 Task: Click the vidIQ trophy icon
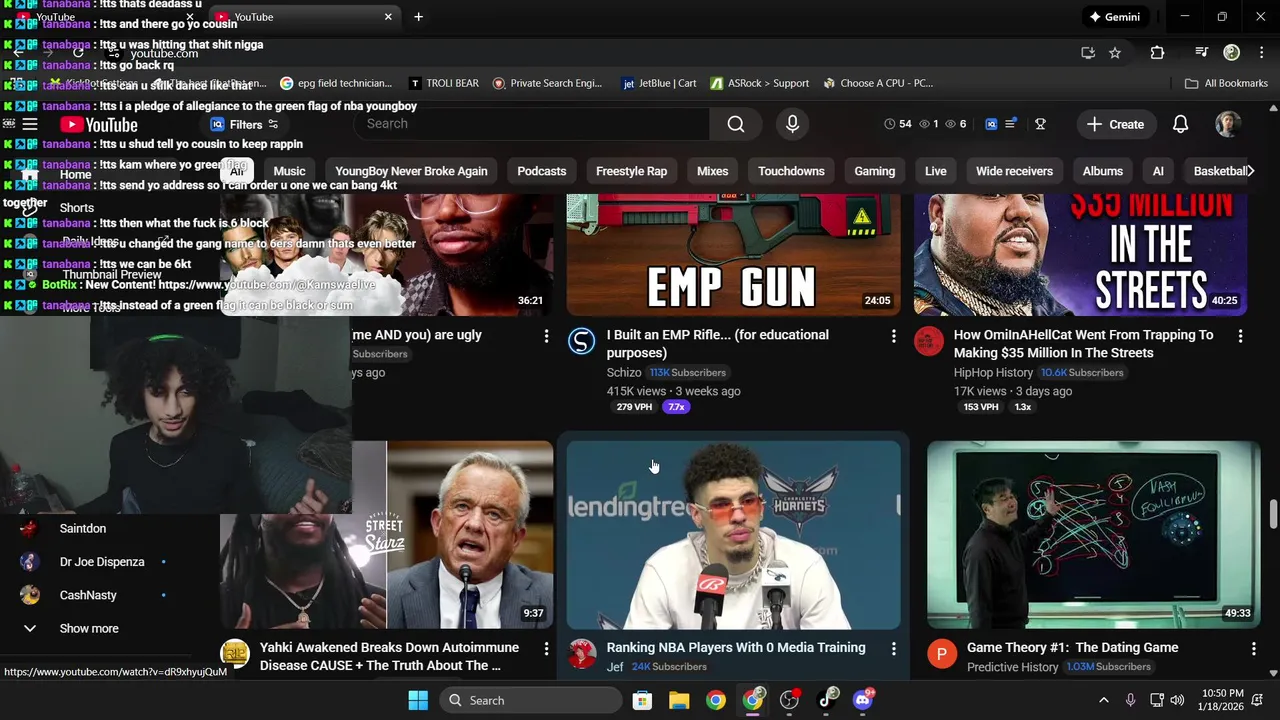click(1040, 124)
